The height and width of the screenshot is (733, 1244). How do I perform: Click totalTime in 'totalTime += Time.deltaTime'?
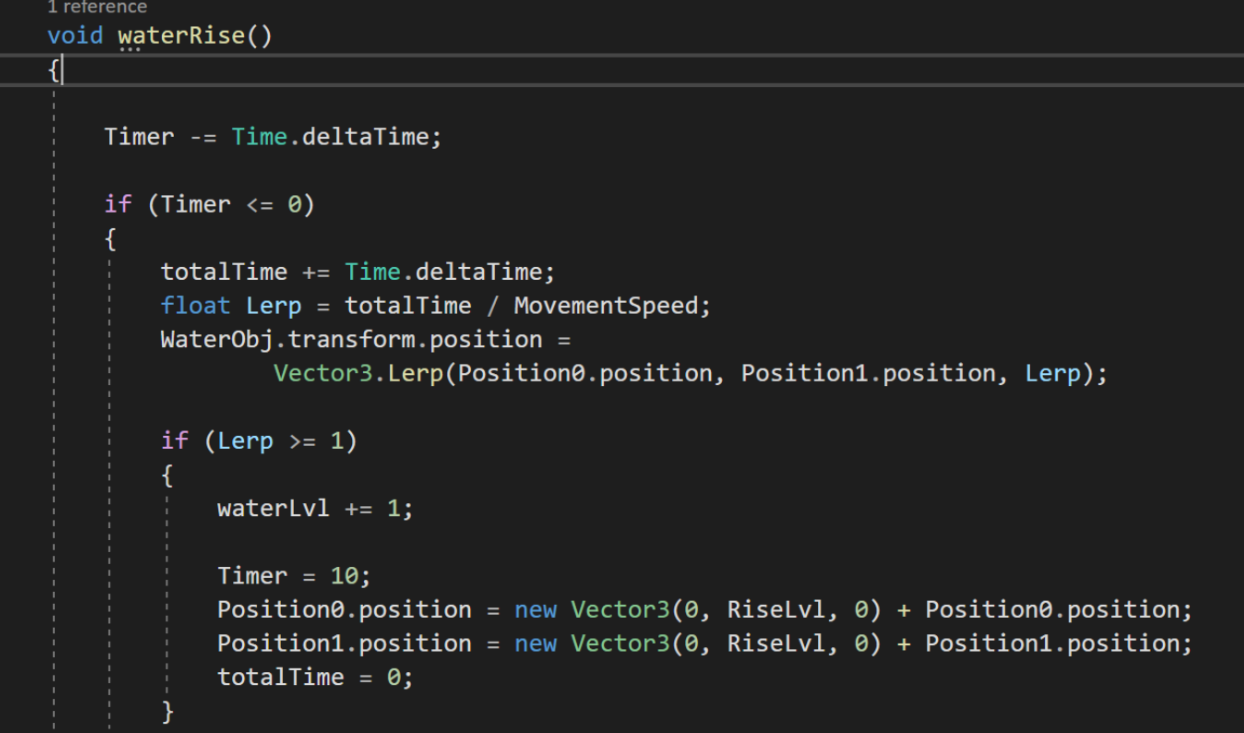pyautogui.click(x=223, y=272)
